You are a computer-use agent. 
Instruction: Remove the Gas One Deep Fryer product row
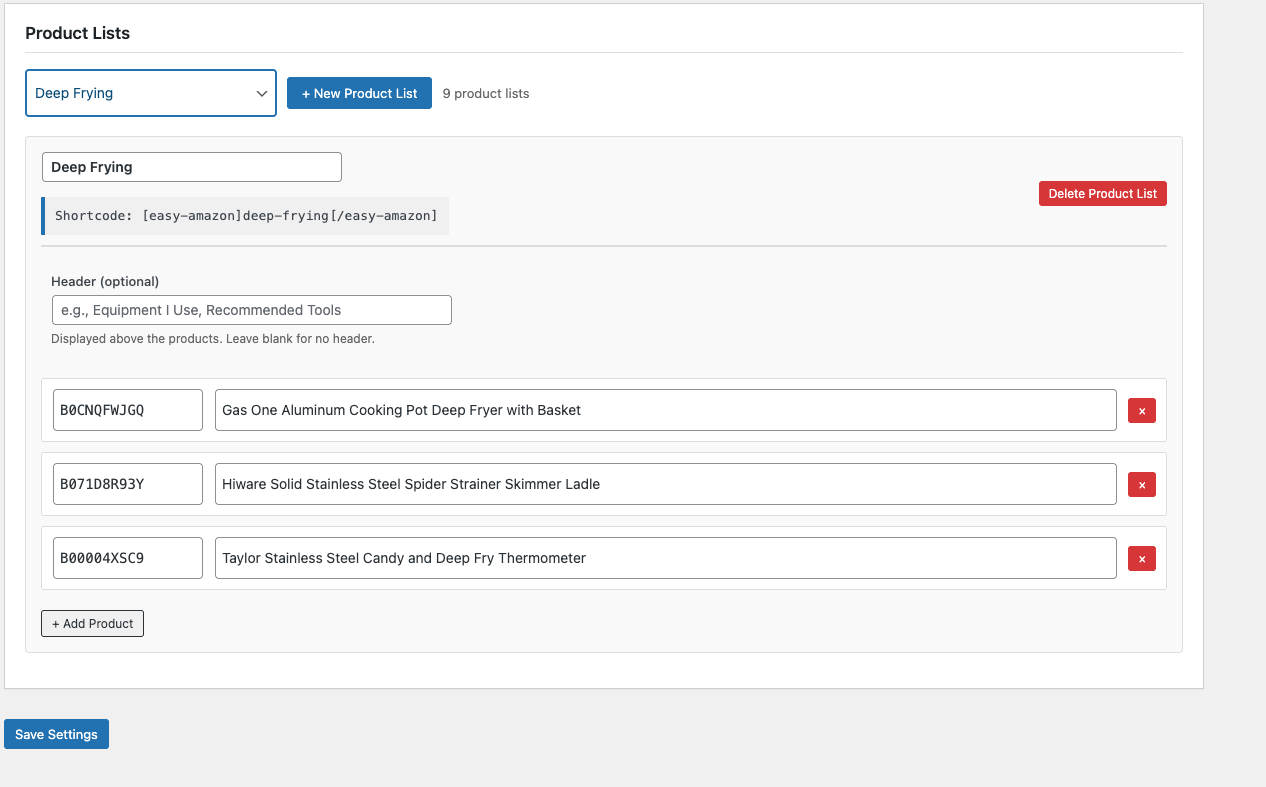click(1141, 410)
